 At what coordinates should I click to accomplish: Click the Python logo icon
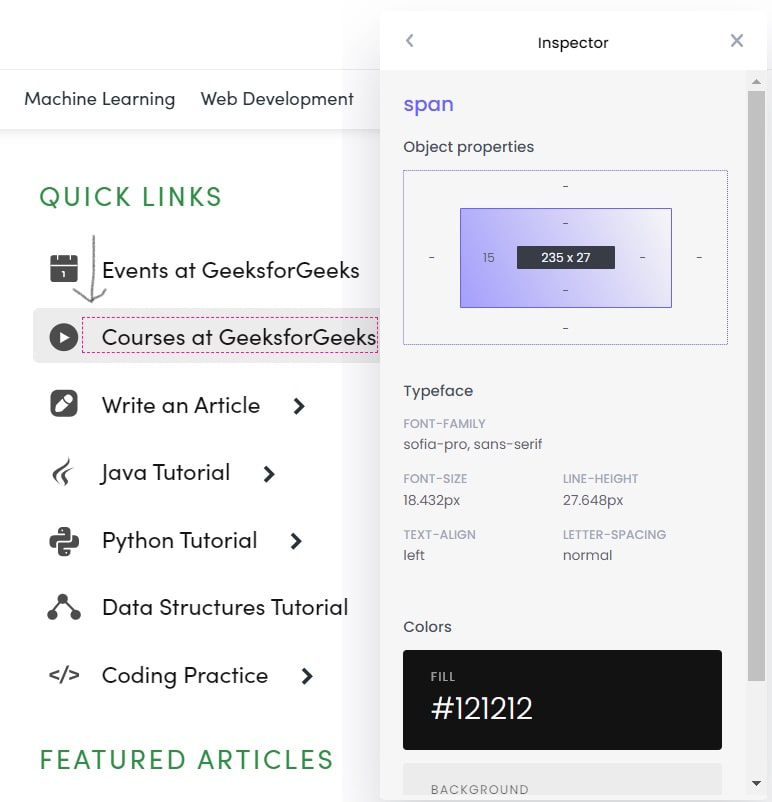point(64,541)
